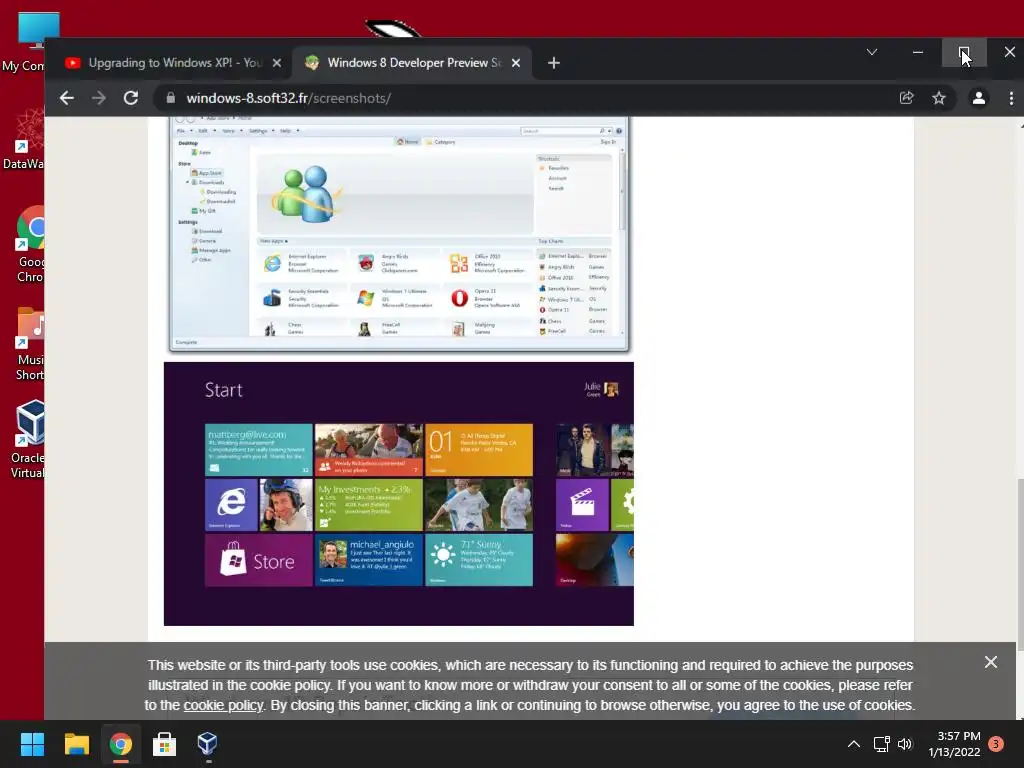This screenshot has width=1024, height=768.
Task: Click the page vertical scrollbar
Action: (x=1020, y=564)
